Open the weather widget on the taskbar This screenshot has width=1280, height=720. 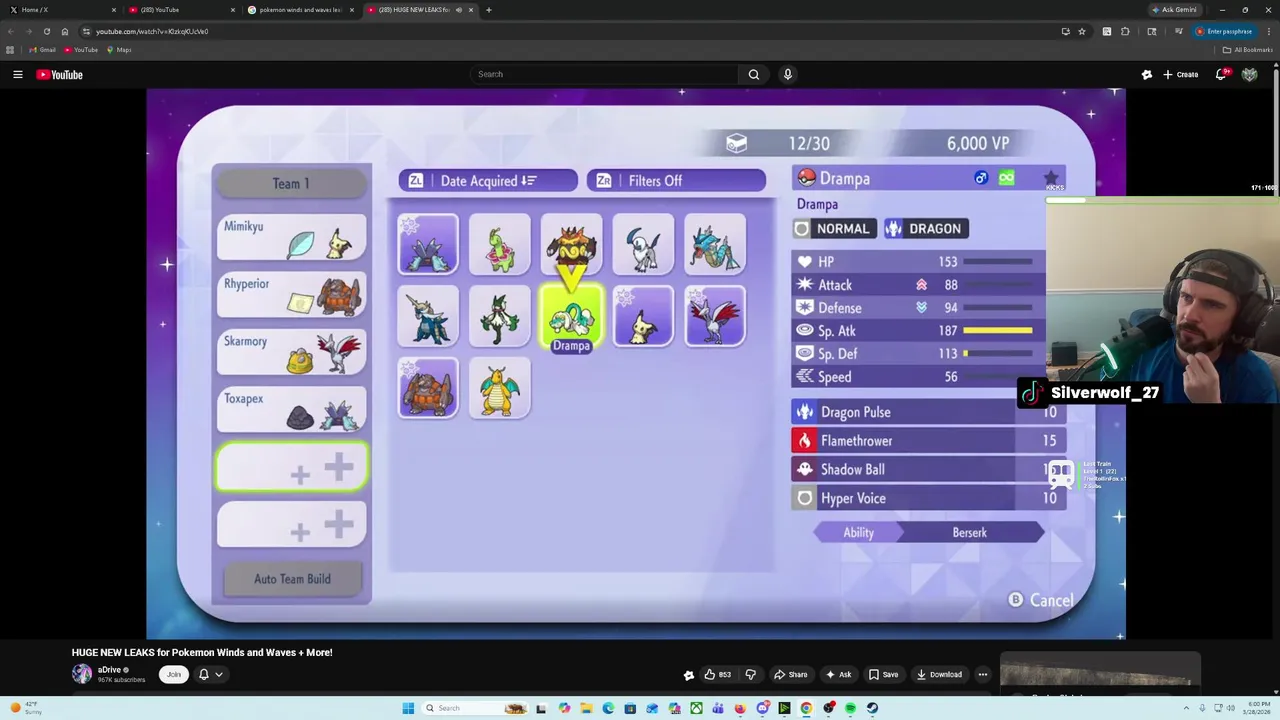[x=26, y=708]
